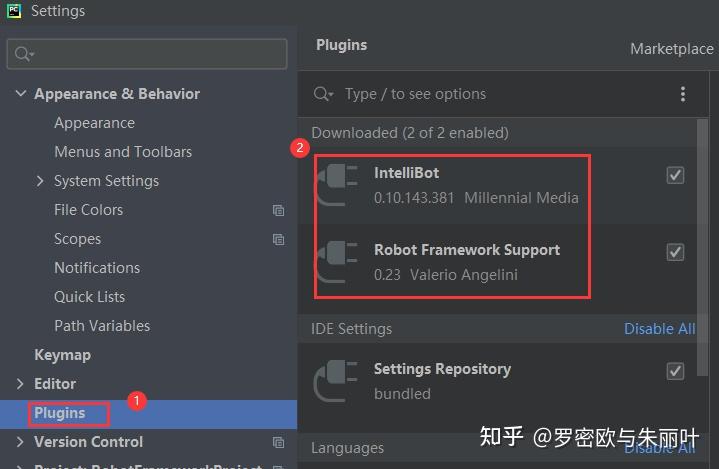Screen dimensions: 719x469
Task: Click the project-level icon beside File Colors
Action: (x=278, y=210)
